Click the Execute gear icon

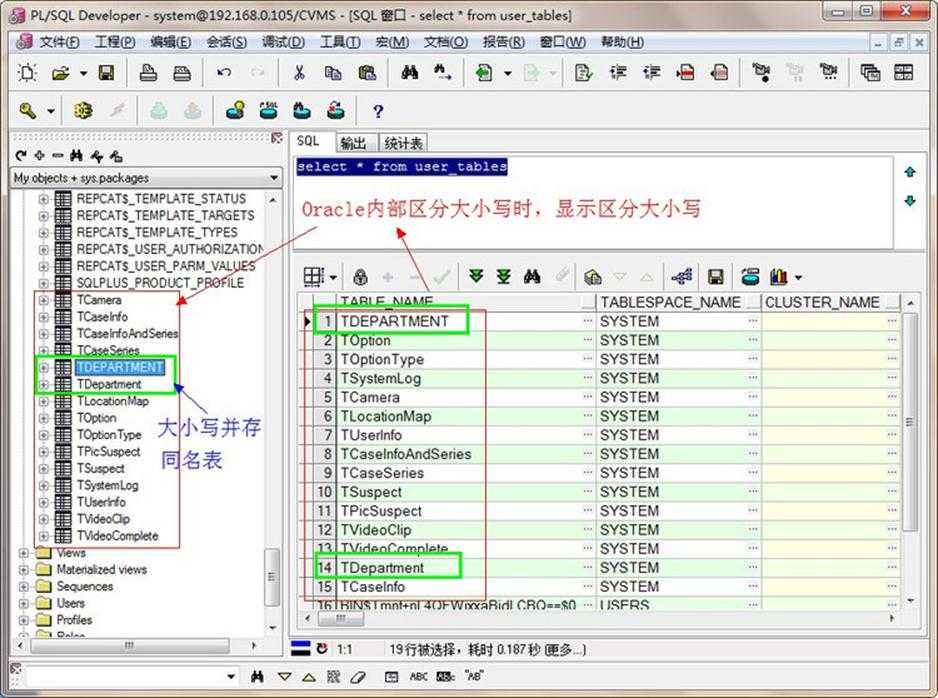point(83,111)
